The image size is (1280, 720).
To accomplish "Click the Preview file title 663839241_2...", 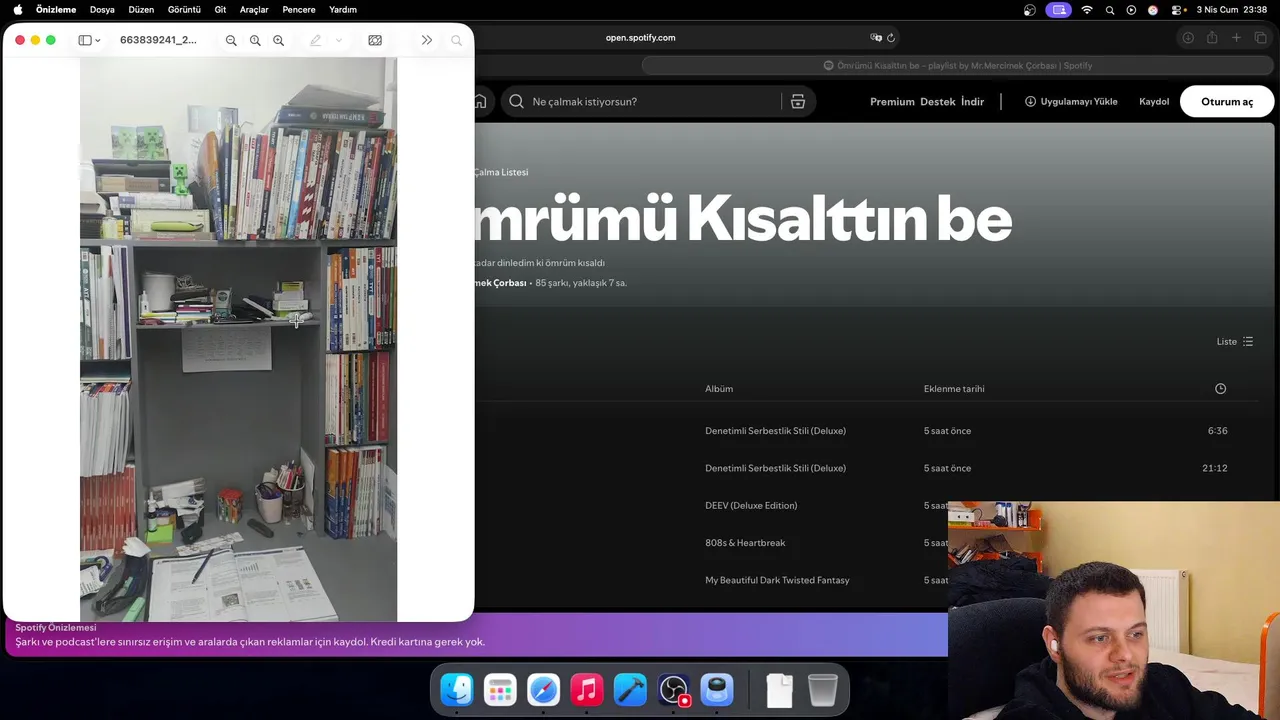I will pos(158,40).
